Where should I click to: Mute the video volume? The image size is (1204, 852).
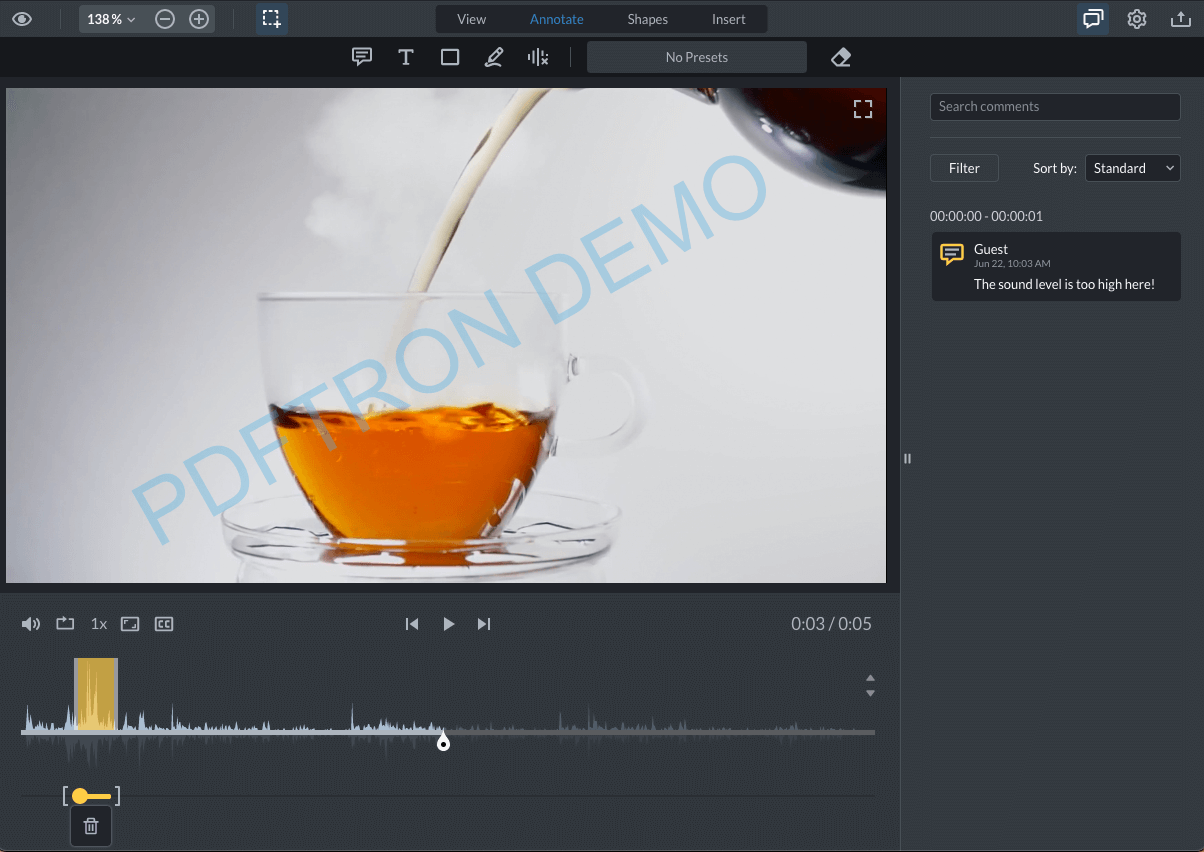pyautogui.click(x=31, y=623)
